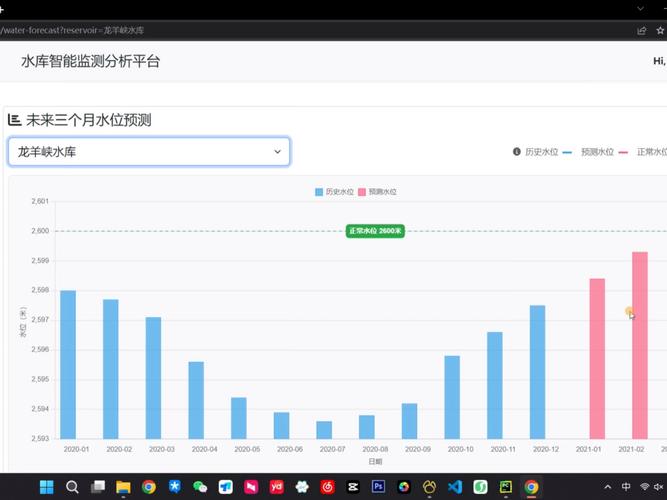667x500 pixels.
Task: Toggle 历史水位 series in chart legend
Action: point(333,191)
